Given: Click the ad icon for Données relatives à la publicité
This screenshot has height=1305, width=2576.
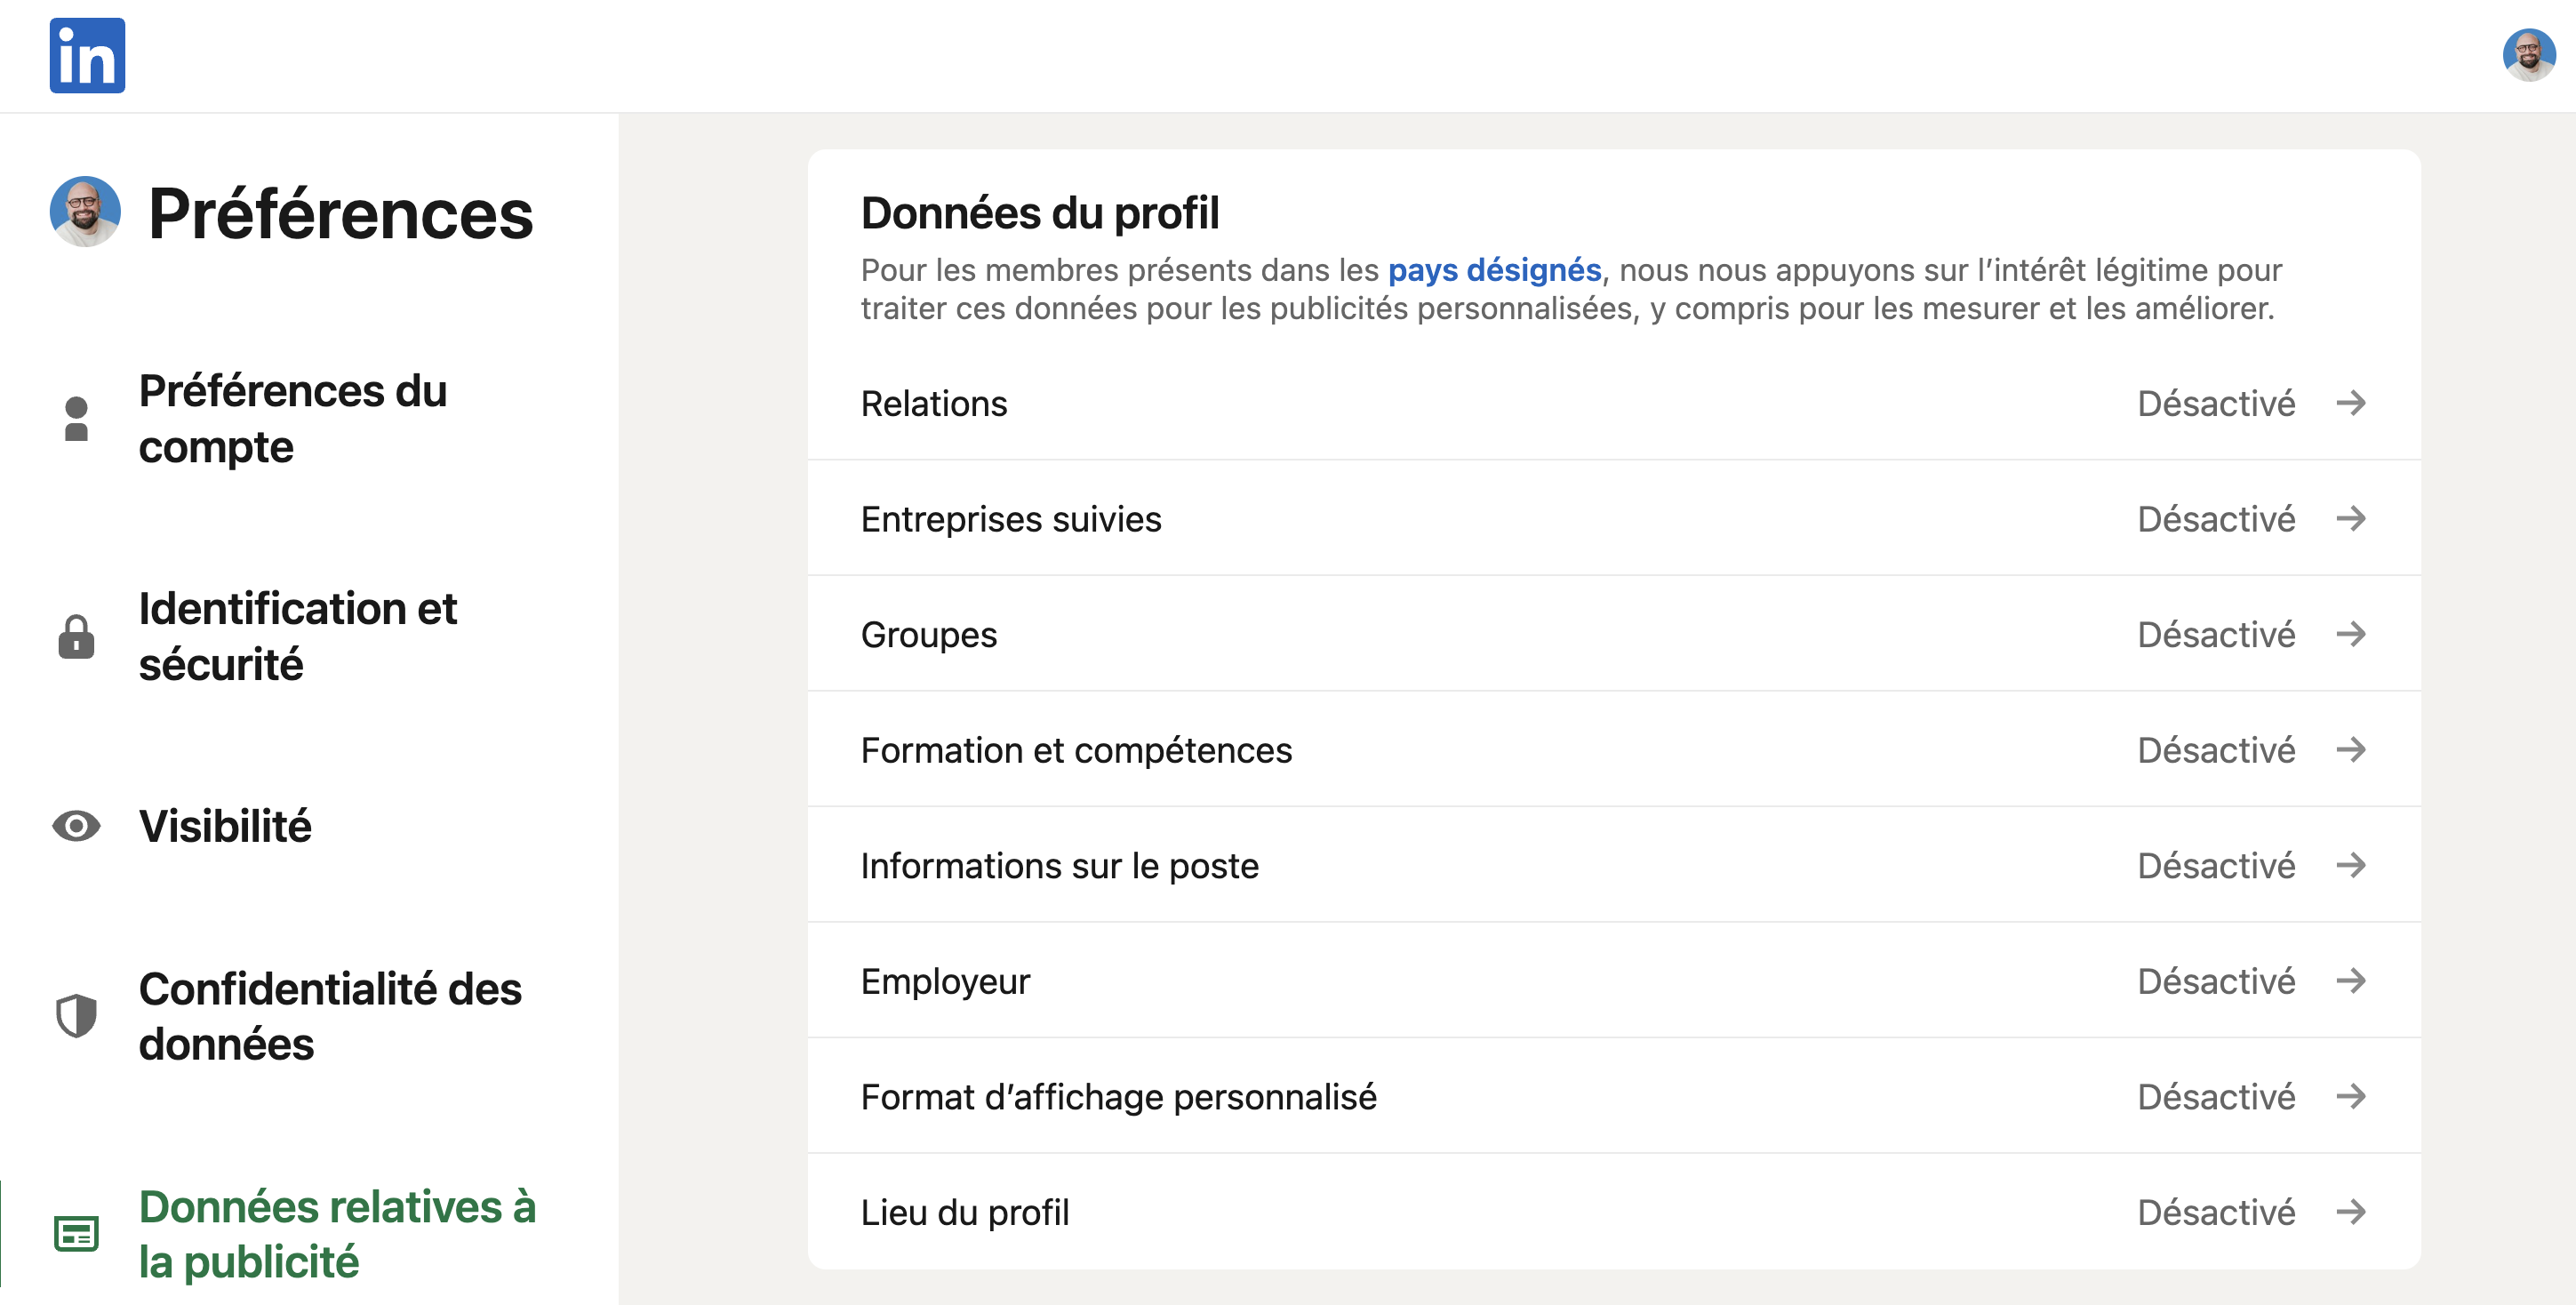Looking at the screenshot, I should click(76, 1234).
